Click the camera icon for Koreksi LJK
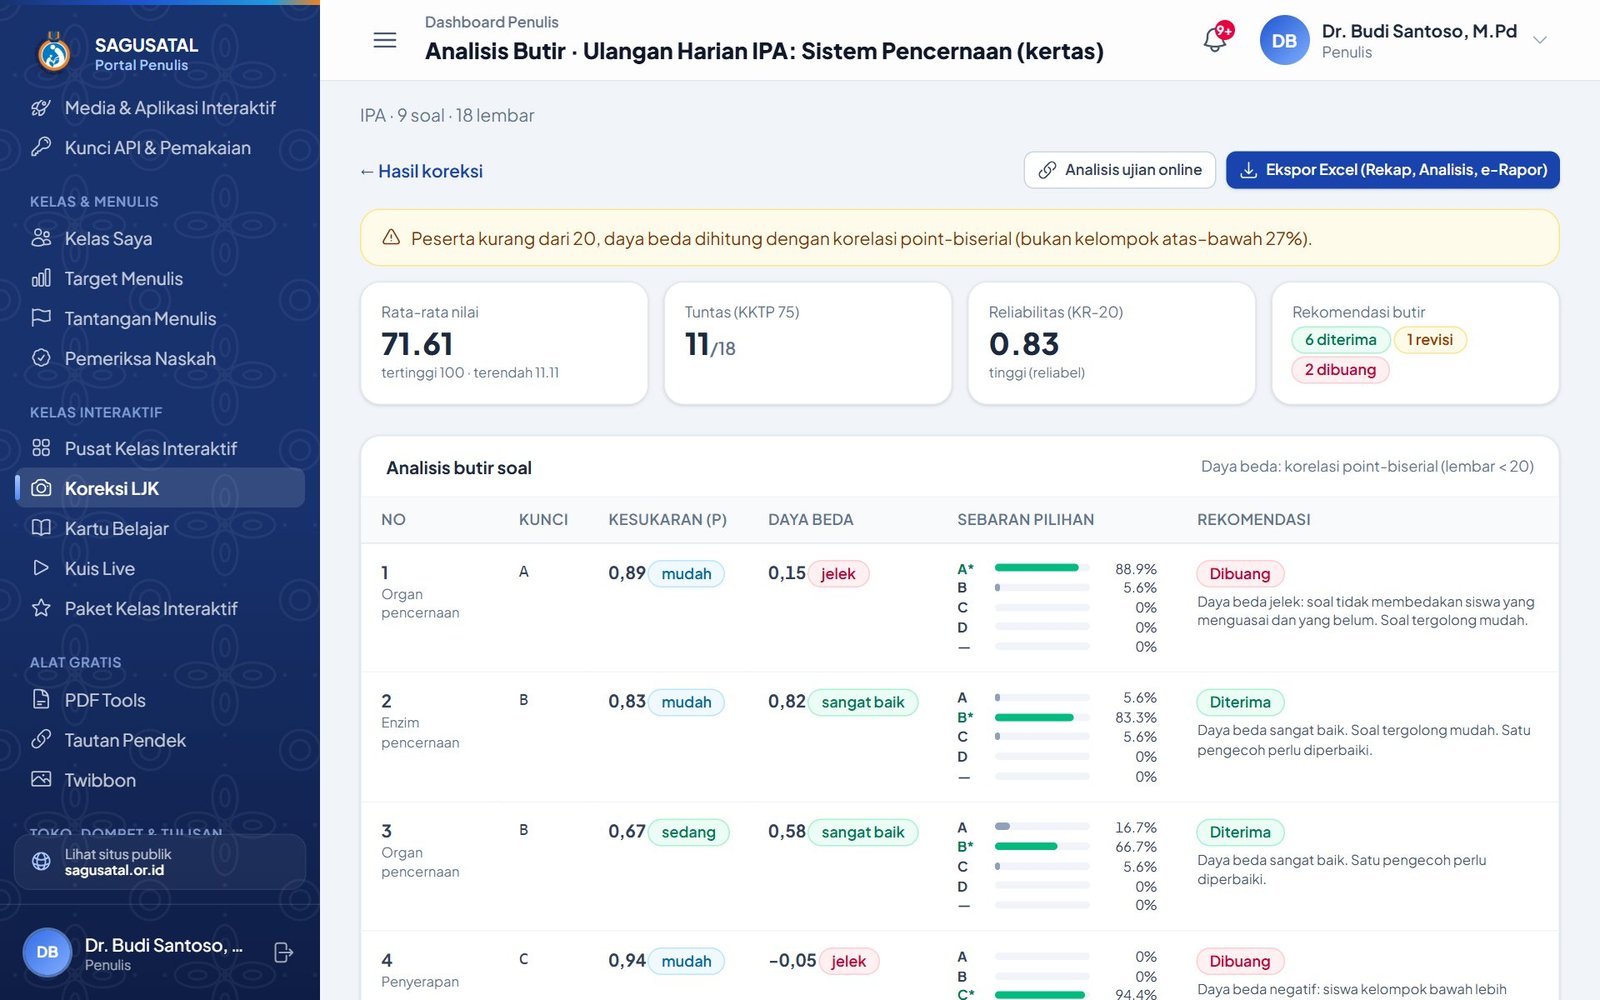 tap(41, 488)
